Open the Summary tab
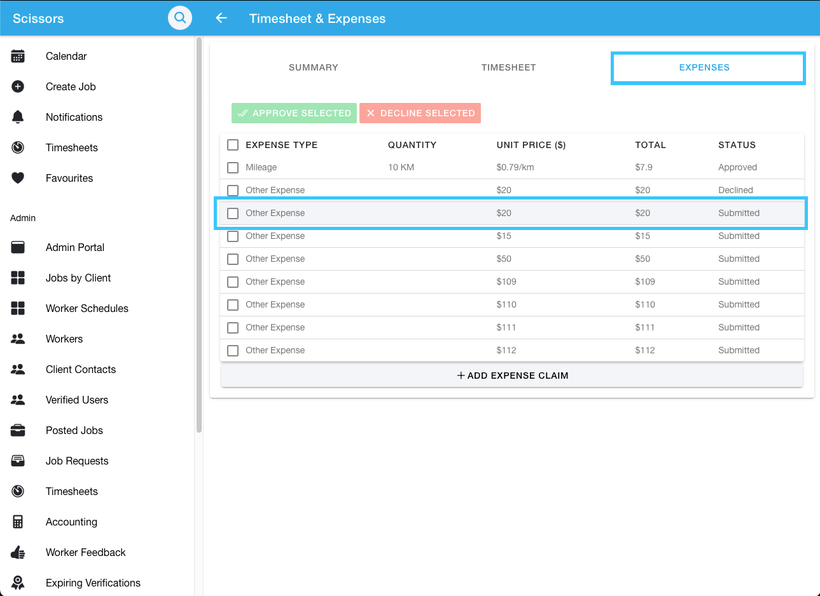Image resolution: width=820 pixels, height=596 pixels. click(313, 67)
